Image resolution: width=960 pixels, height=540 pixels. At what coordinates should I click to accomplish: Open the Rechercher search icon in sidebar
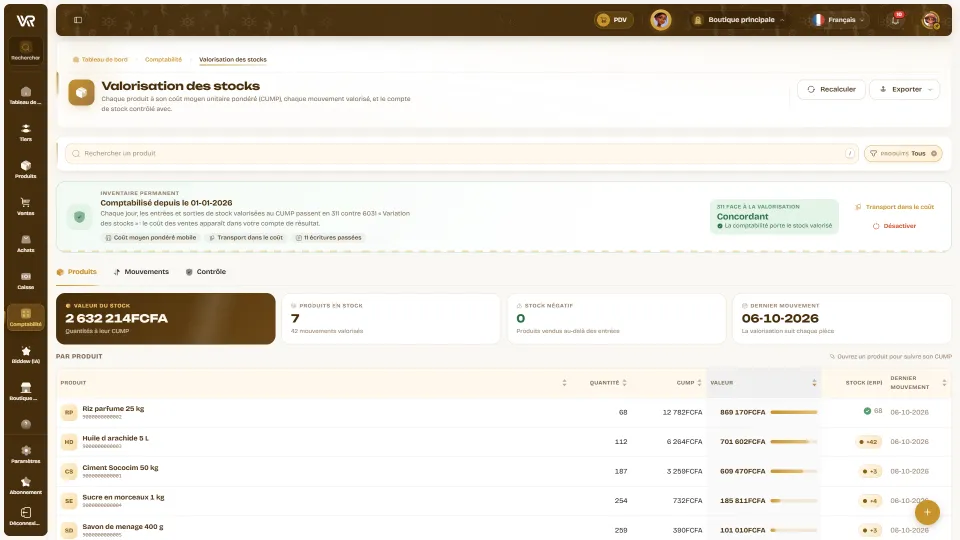pyautogui.click(x=25, y=50)
